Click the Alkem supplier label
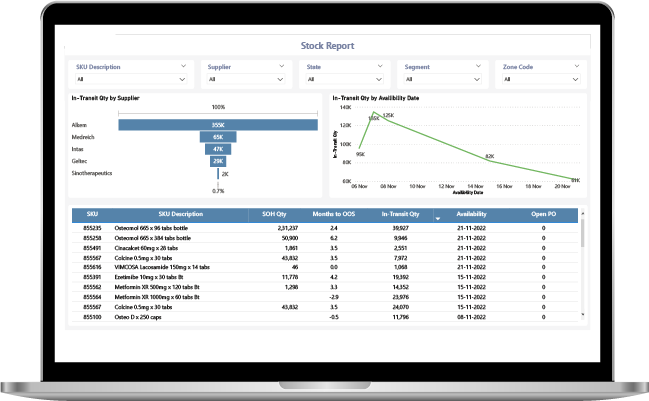This screenshot has width=649, height=401. click(79, 125)
